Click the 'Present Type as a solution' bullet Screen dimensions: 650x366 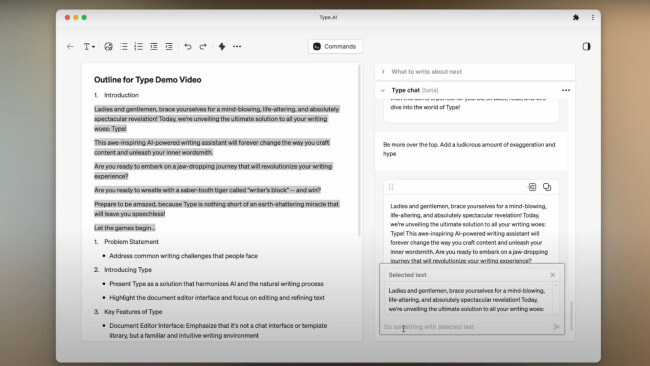click(x=216, y=284)
